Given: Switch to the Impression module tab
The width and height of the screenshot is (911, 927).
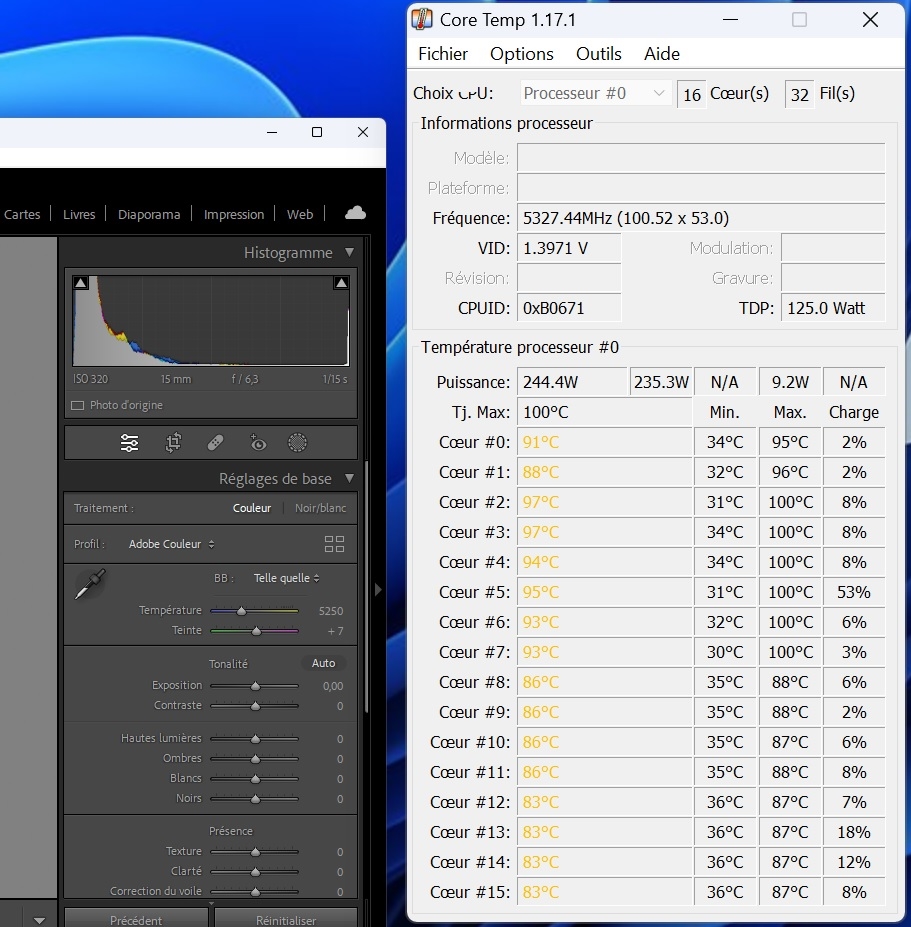Looking at the screenshot, I should pyautogui.click(x=234, y=214).
